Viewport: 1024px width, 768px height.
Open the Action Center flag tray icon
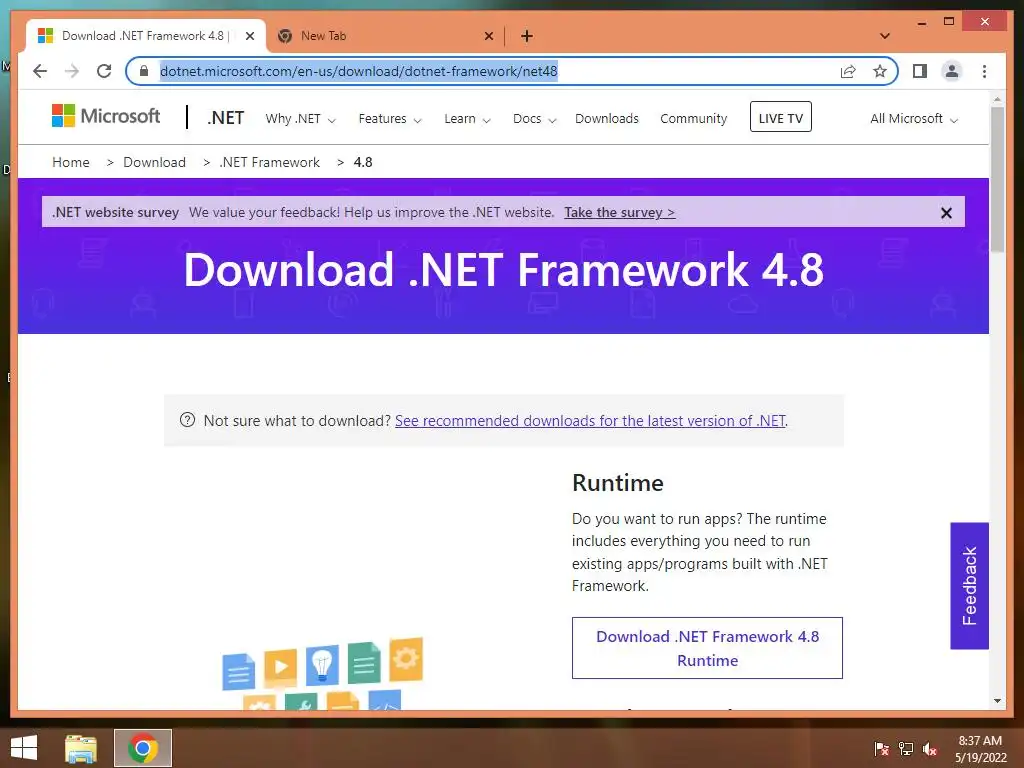coord(882,748)
